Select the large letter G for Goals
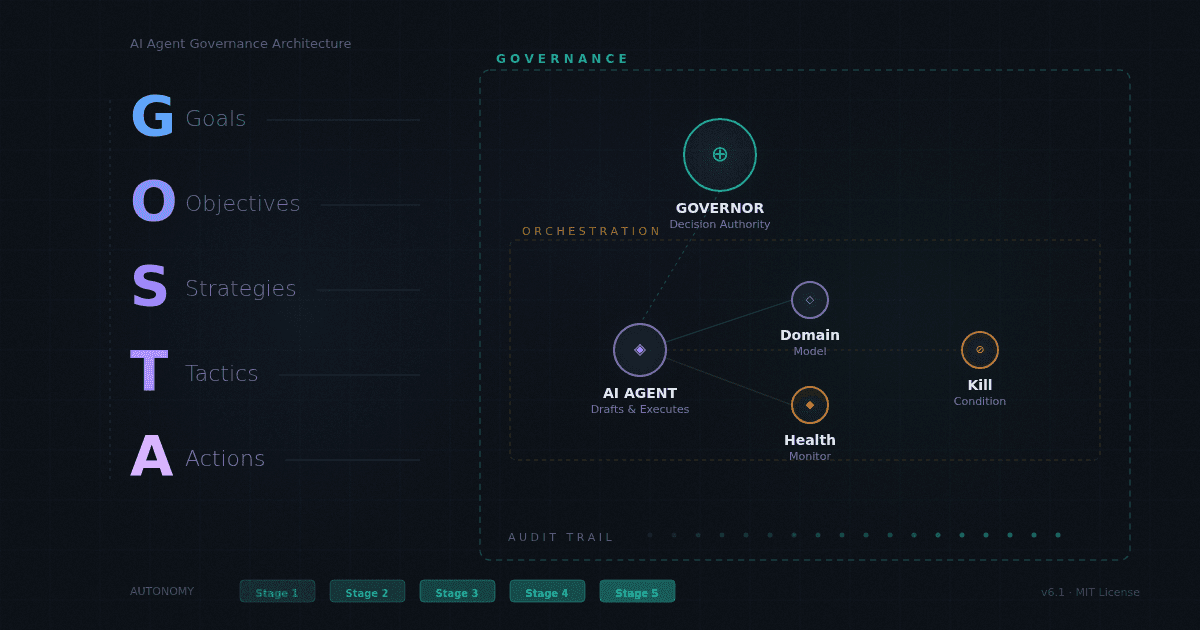Image resolution: width=1200 pixels, height=630 pixels. coord(150,115)
